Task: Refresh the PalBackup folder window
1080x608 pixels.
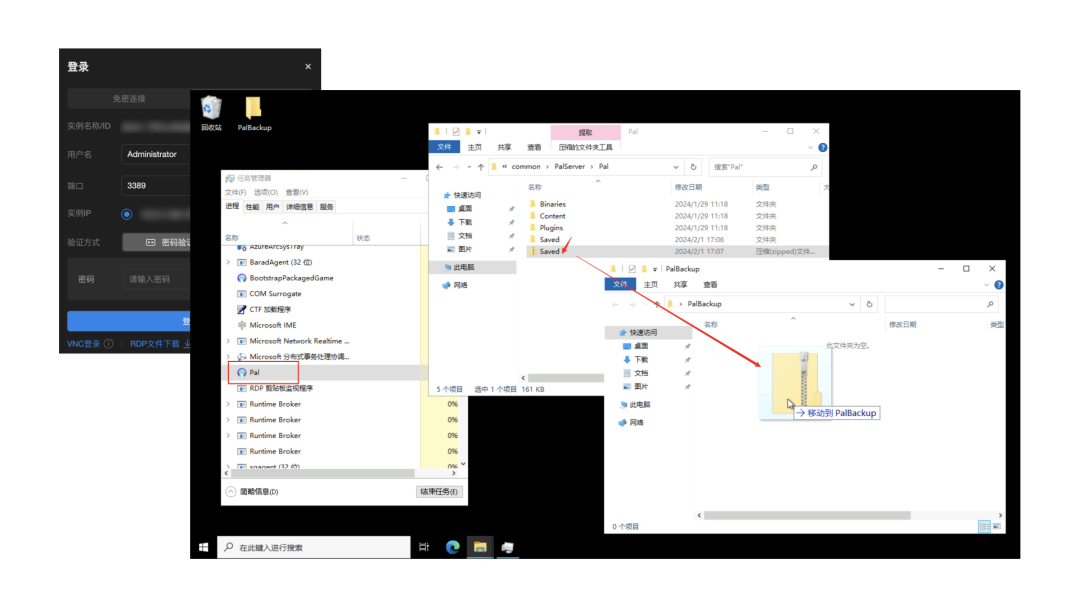Action: [869, 304]
